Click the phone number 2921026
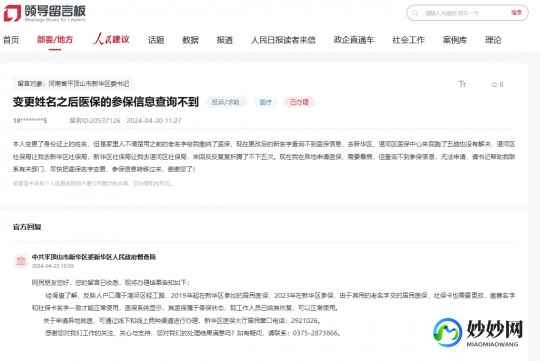This screenshot has height=361, width=540. (x=304, y=321)
